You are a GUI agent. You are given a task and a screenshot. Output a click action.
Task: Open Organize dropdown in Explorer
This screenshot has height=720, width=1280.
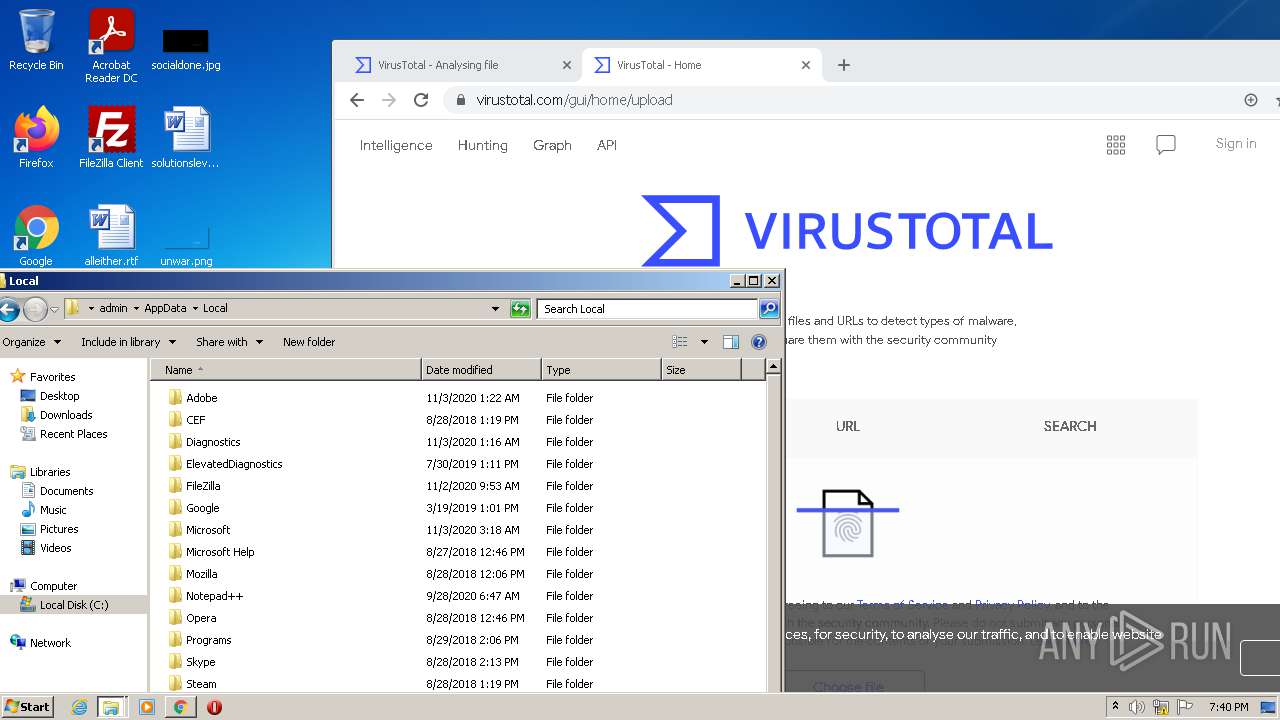coord(31,342)
